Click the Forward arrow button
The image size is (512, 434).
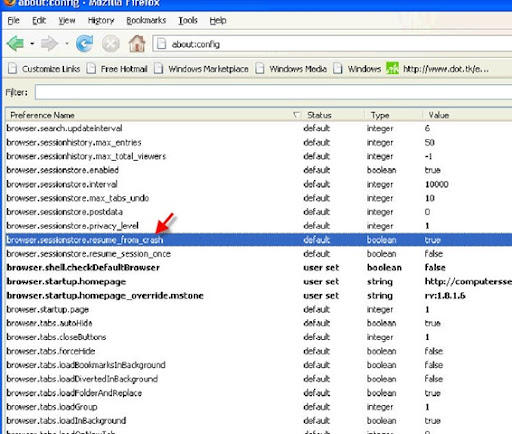click(x=49, y=44)
